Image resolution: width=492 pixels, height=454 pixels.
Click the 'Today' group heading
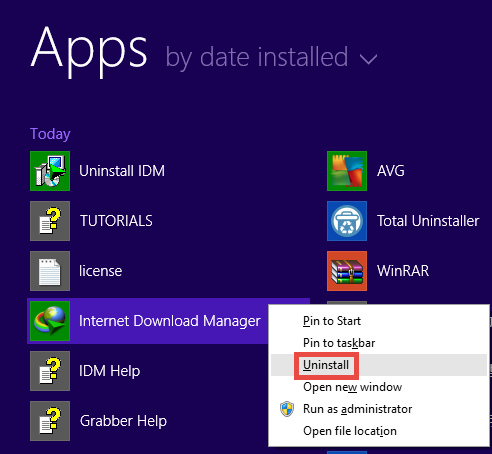tap(50, 134)
